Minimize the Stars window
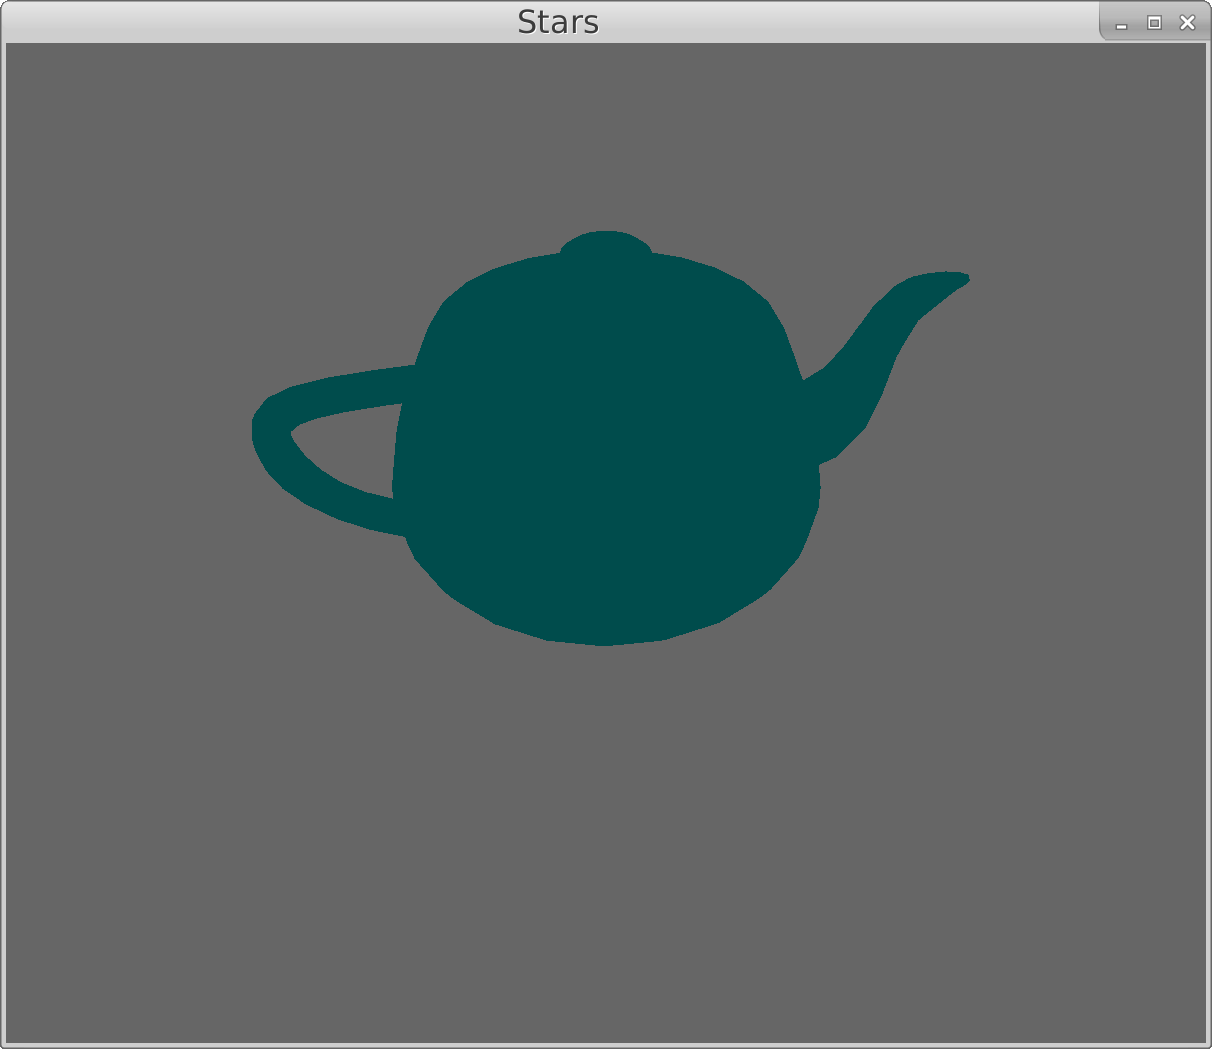Viewport: 1212px width, 1049px height. coord(1121,24)
